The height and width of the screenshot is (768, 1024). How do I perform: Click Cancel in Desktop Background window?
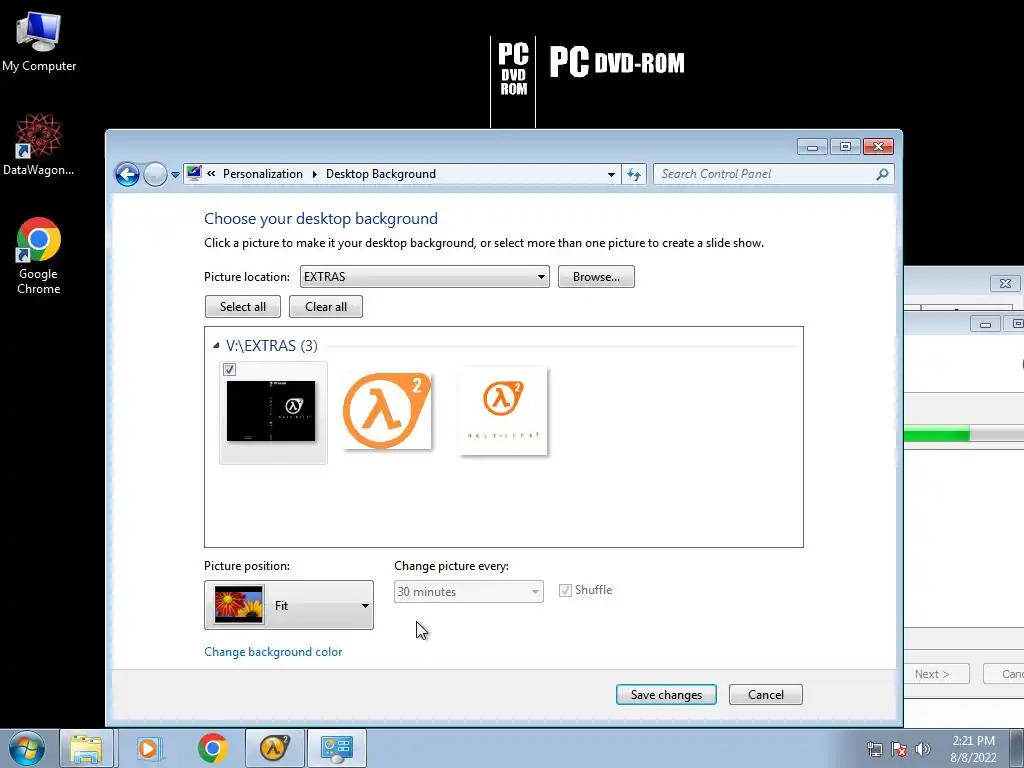tap(765, 694)
